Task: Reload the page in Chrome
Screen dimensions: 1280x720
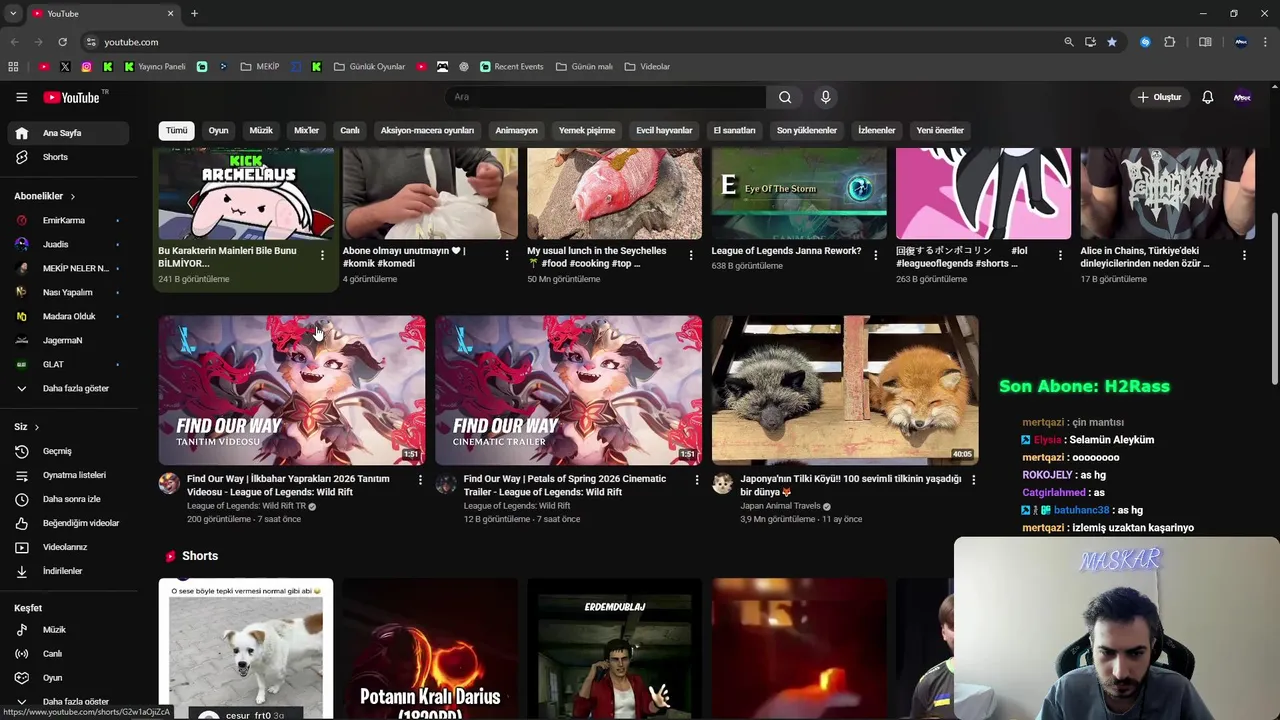Action: 62,42
